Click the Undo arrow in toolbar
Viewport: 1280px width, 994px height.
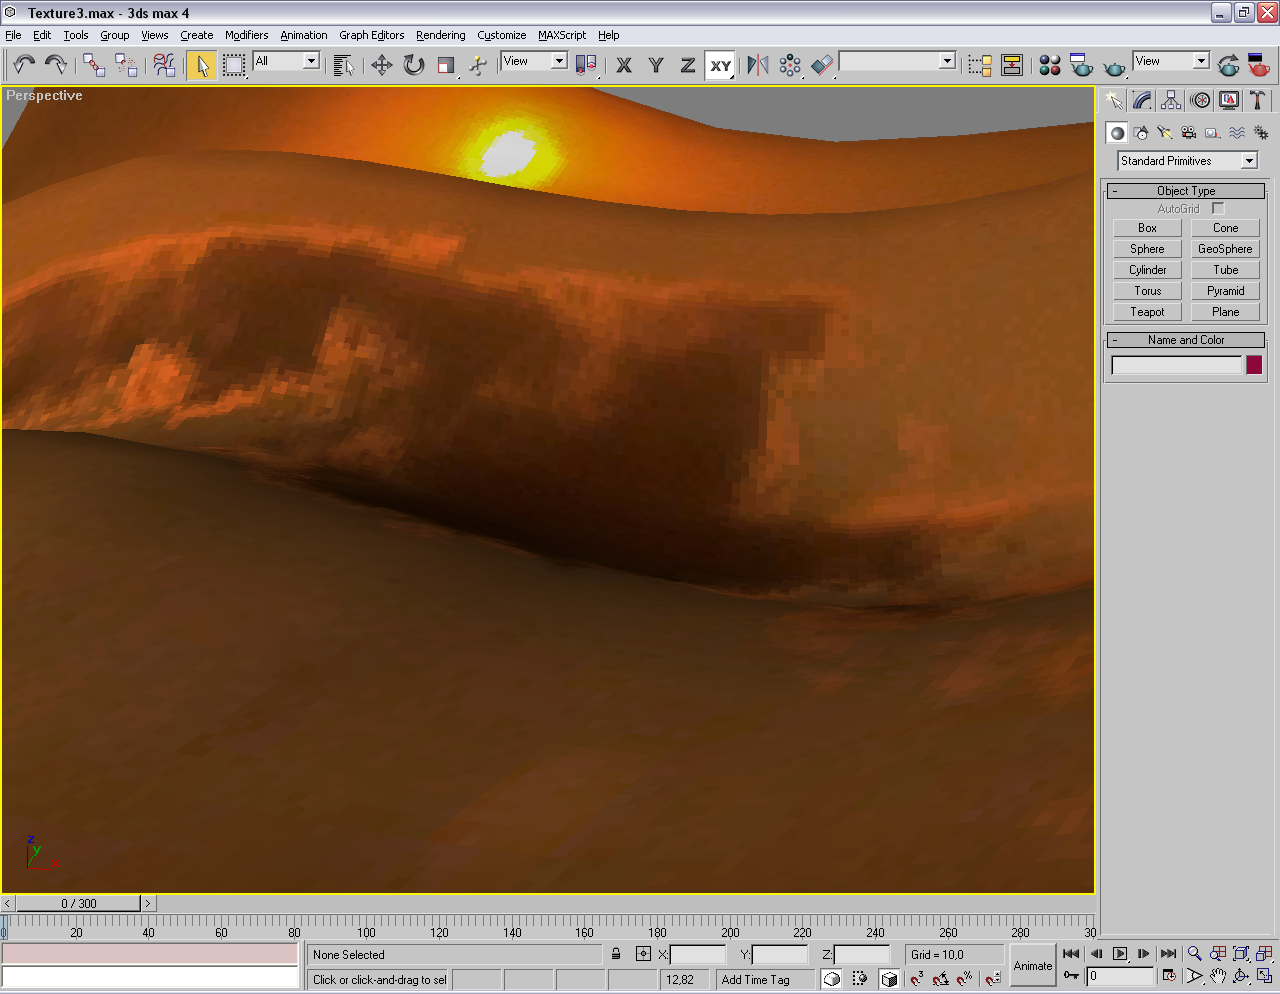(x=23, y=66)
